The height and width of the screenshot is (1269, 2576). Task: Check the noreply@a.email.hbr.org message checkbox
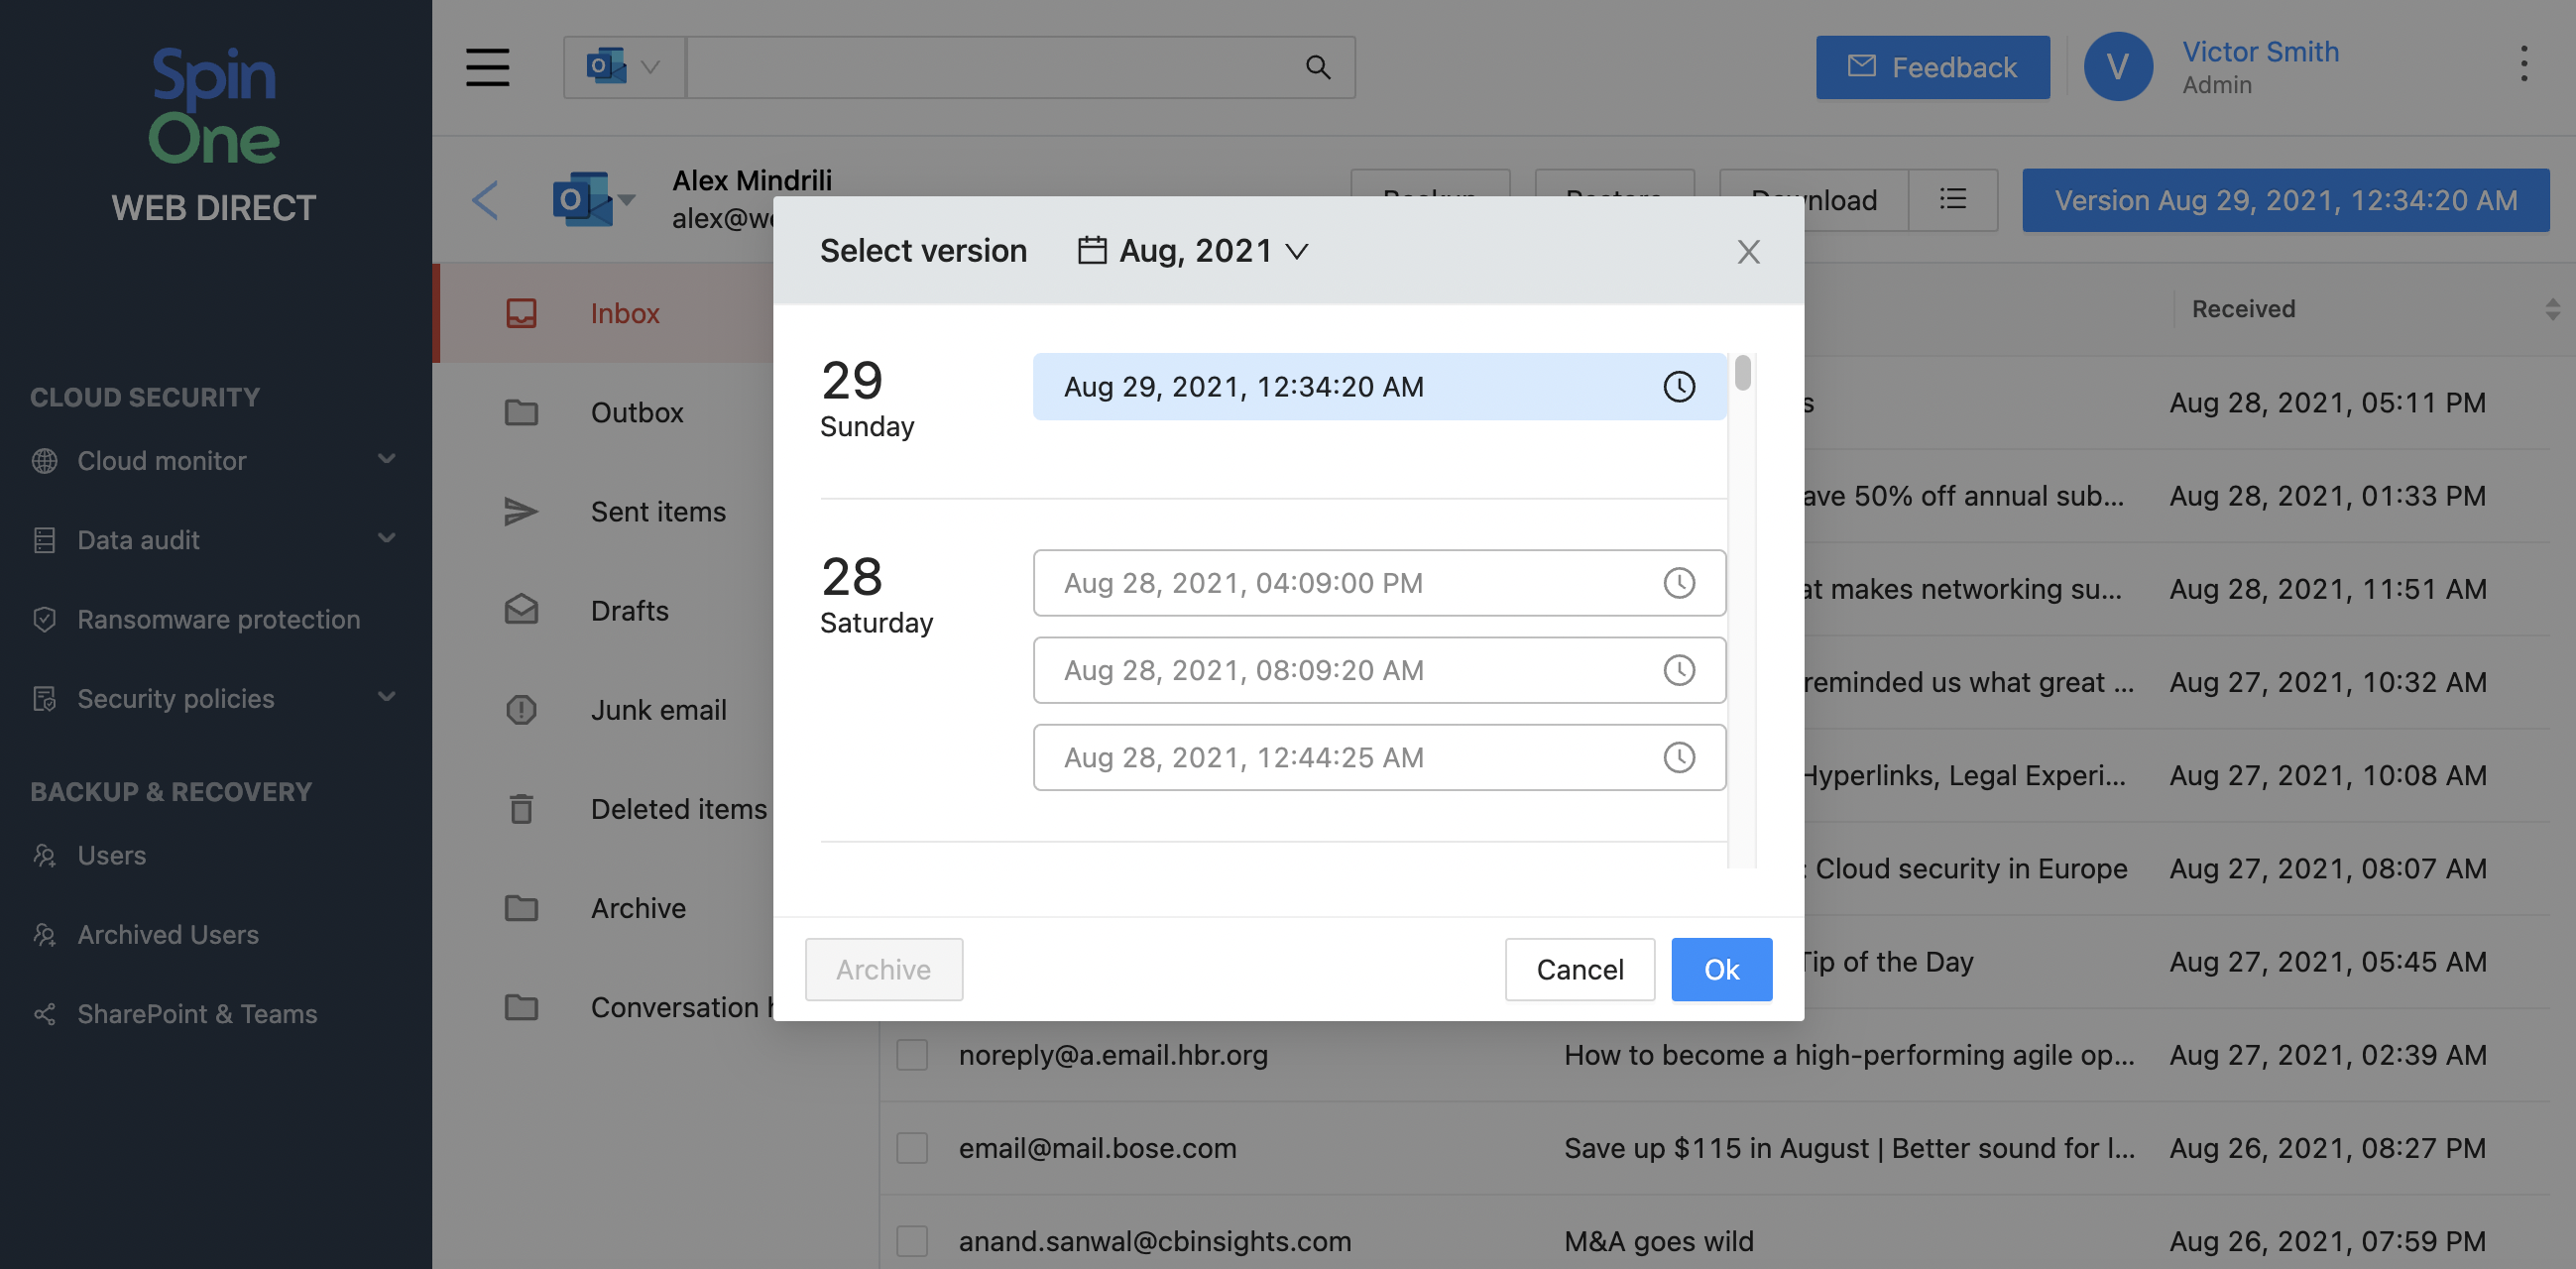[x=911, y=1054]
